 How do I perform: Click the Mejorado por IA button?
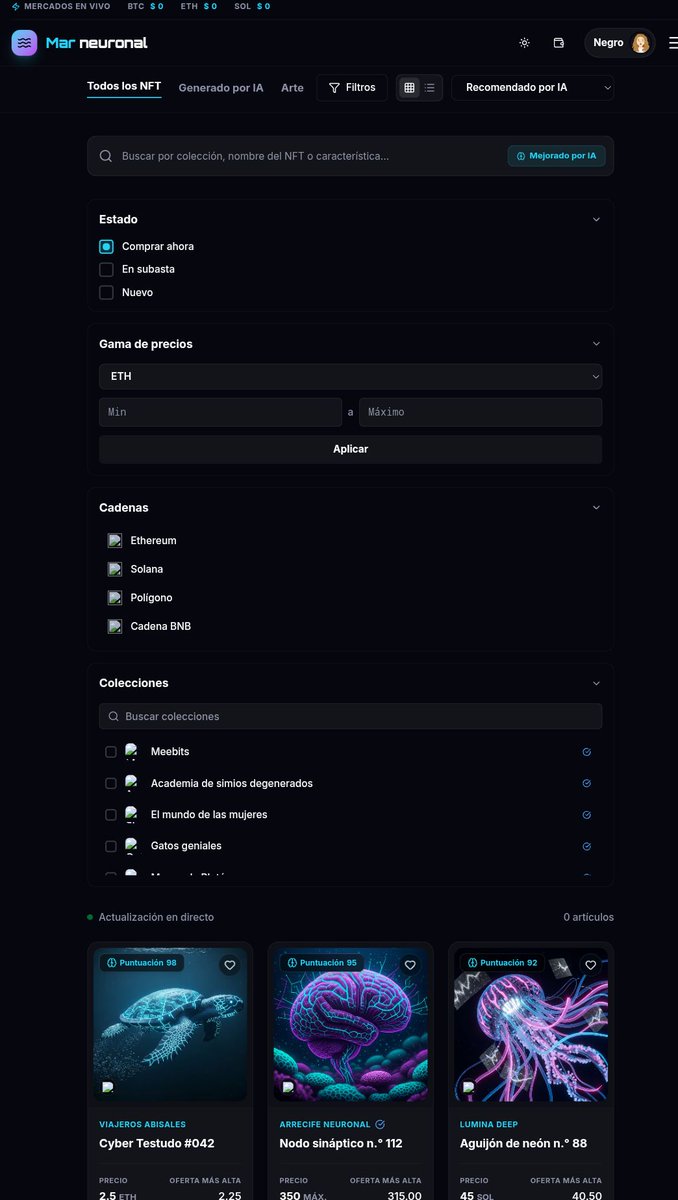(557, 156)
